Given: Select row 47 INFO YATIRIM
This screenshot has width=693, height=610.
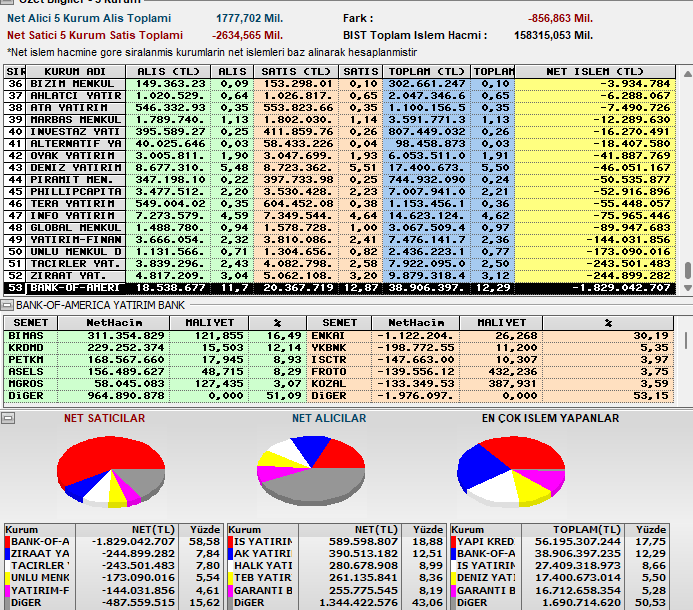Looking at the screenshot, I should (x=339, y=216).
